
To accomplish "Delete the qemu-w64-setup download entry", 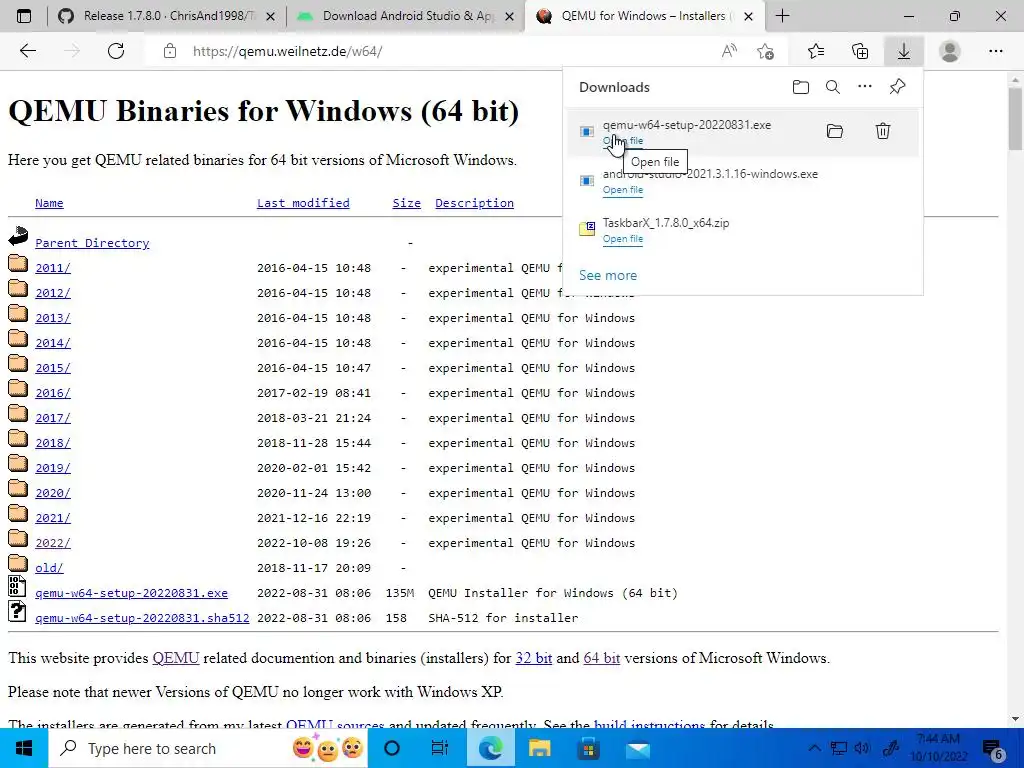I will (882, 131).
